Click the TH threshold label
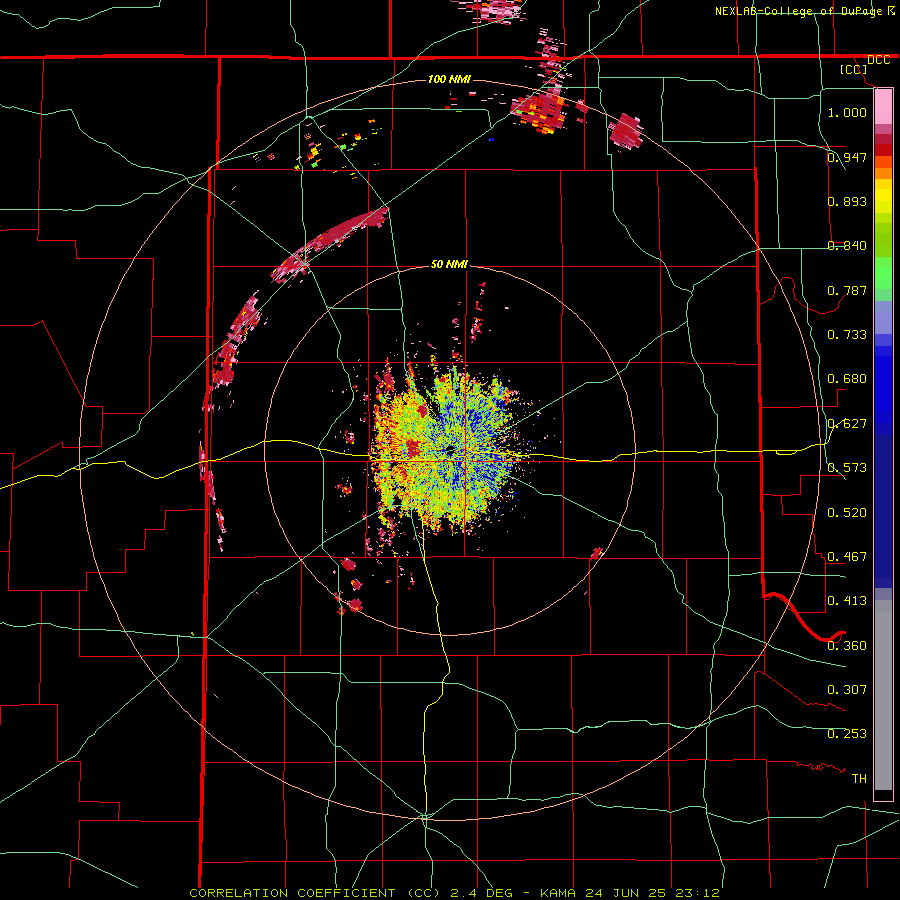 859,779
